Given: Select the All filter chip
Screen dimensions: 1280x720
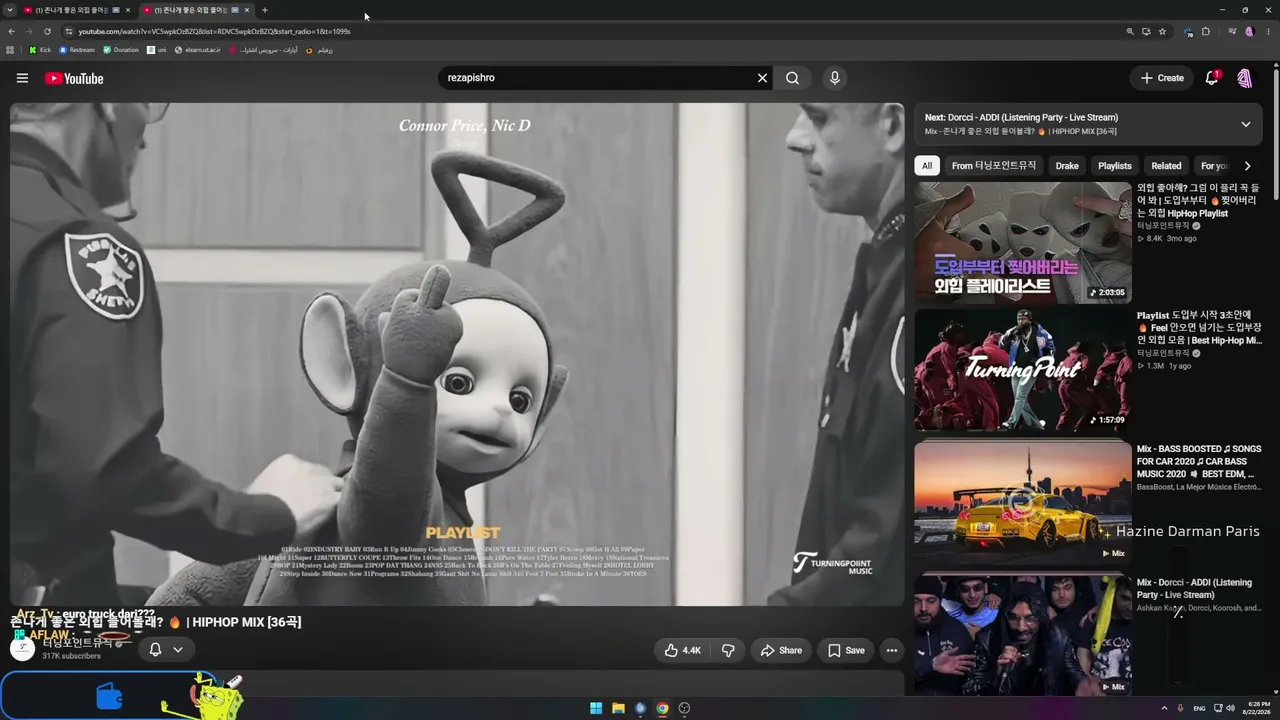Looking at the screenshot, I should (x=927, y=166).
